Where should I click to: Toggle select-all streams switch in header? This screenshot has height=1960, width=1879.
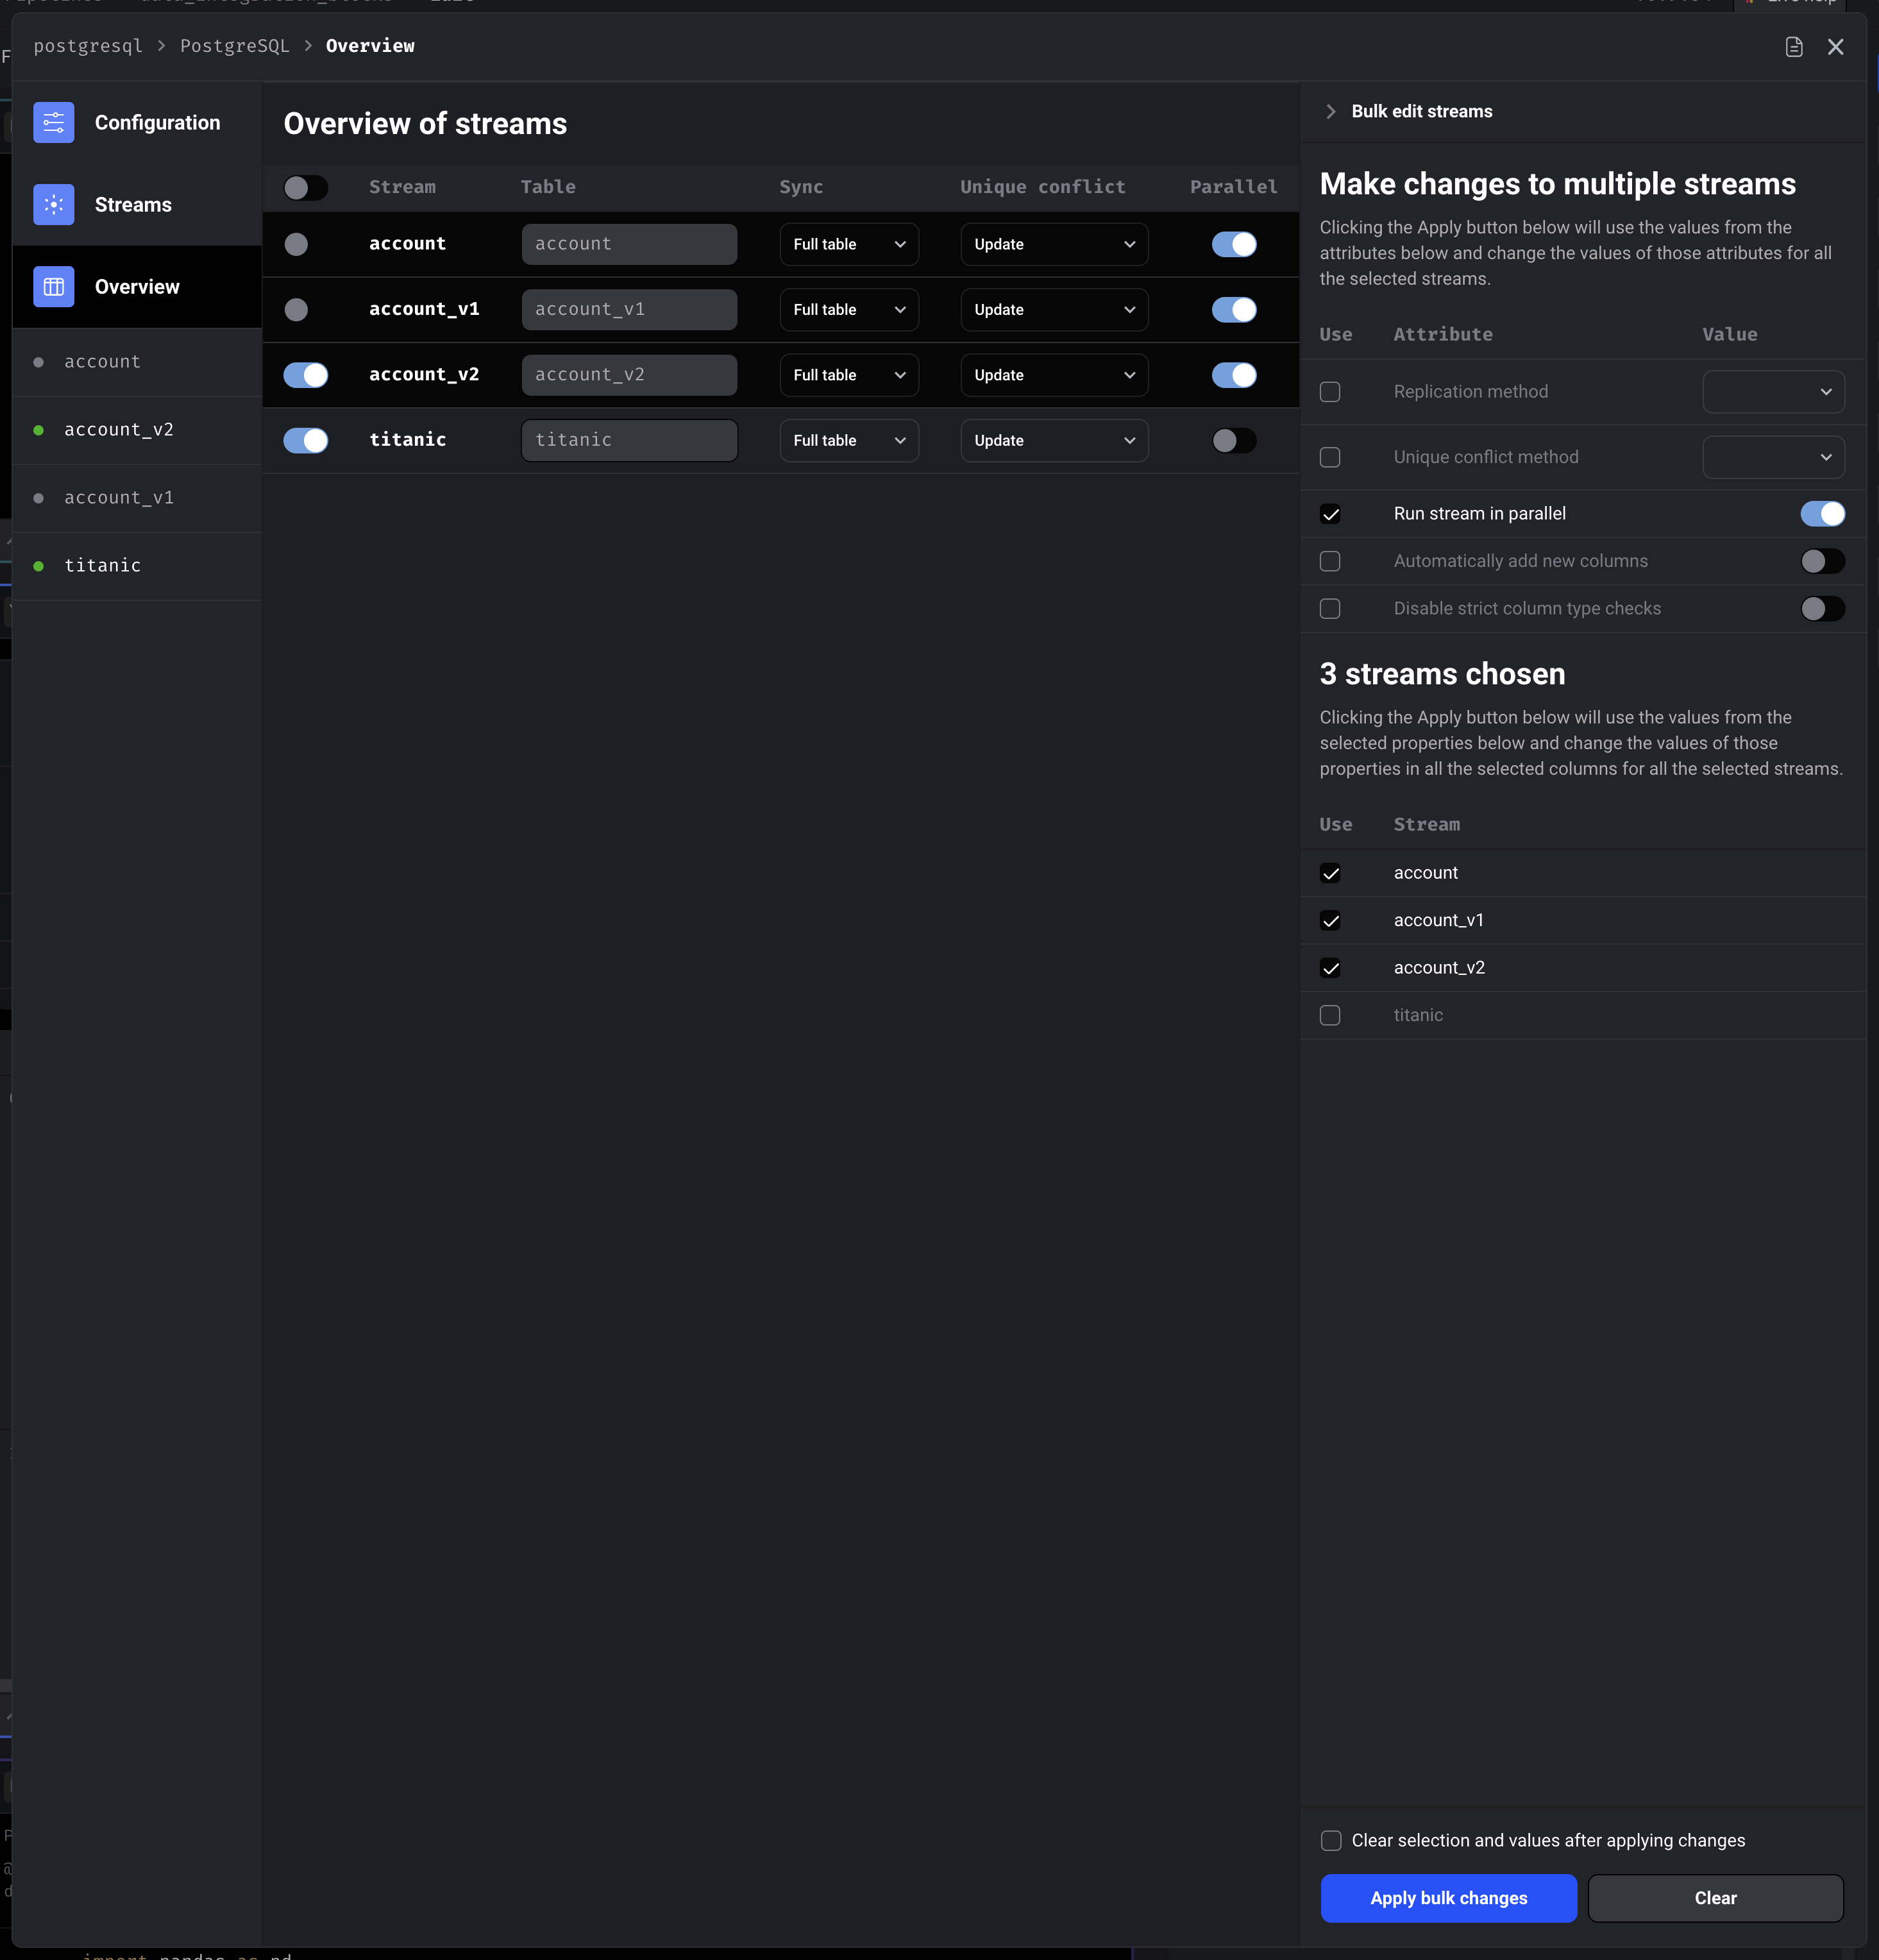(x=306, y=188)
